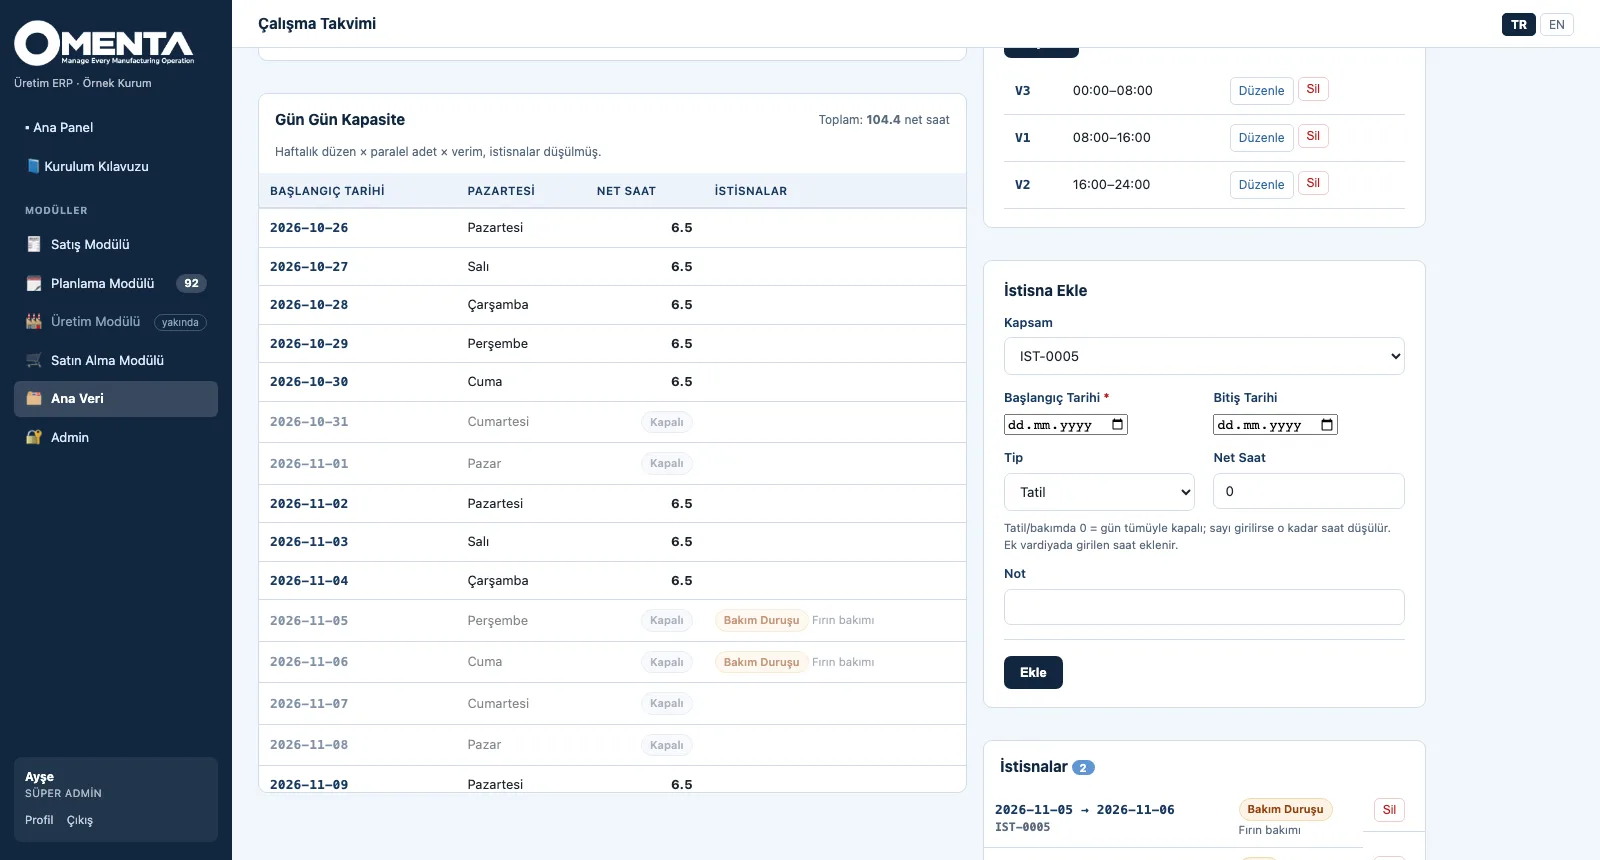Viewport: 1600px width, 860px height.
Task: Click the Üretim Modülü factory icon
Action: [34, 321]
